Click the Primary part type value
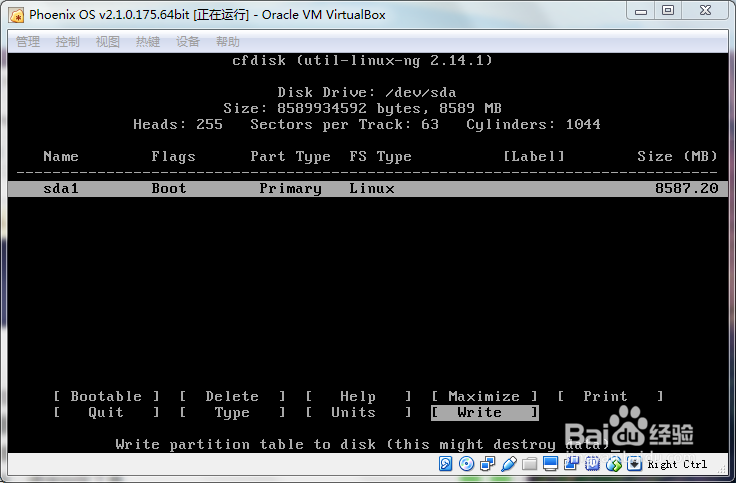This screenshot has height=483, width=736. [291, 189]
